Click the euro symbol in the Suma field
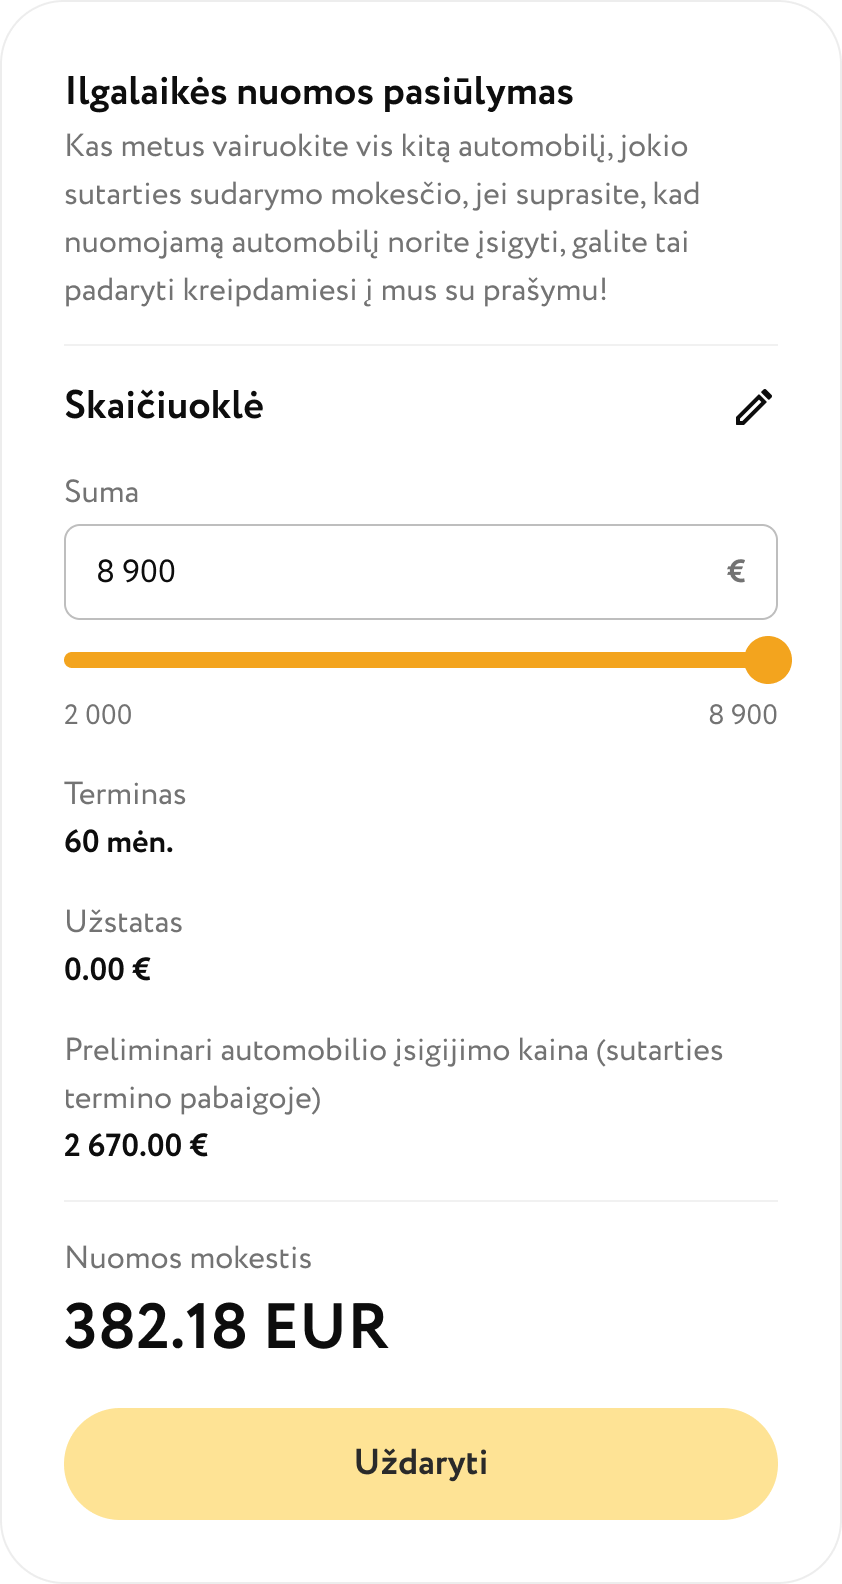 tap(736, 571)
